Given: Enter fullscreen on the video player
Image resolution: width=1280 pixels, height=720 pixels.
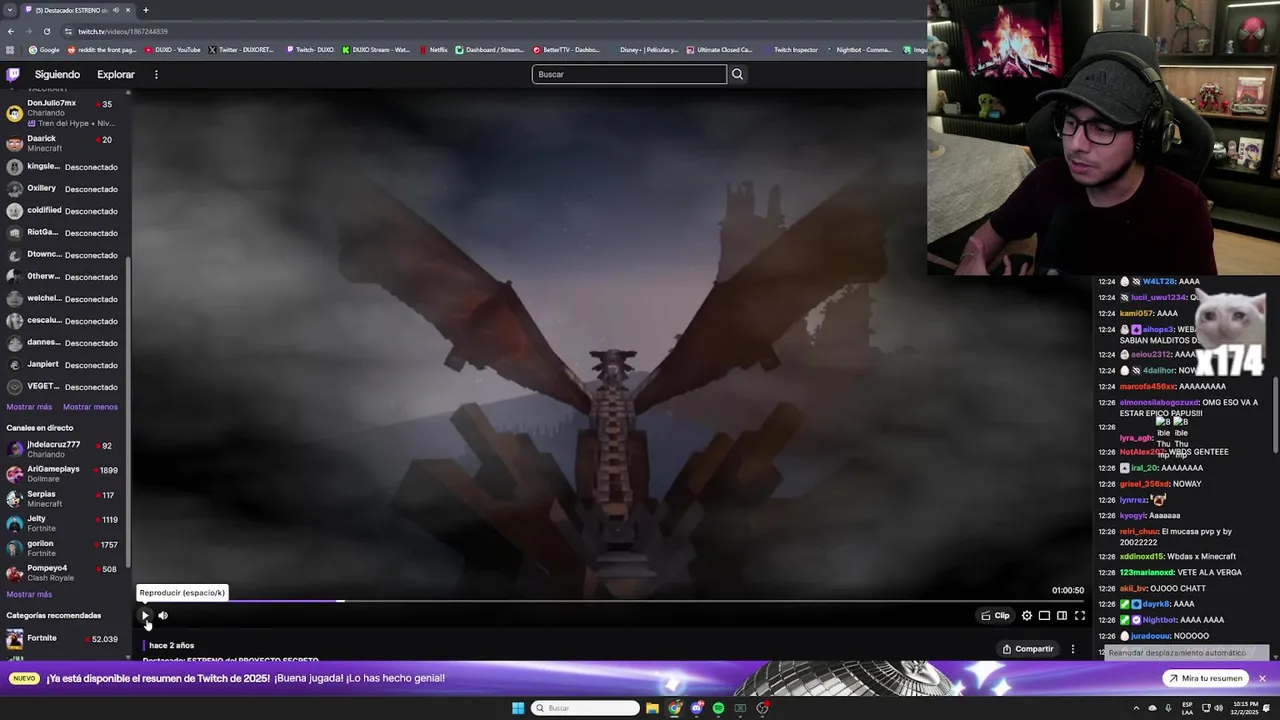Looking at the screenshot, I should click(x=1080, y=616).
